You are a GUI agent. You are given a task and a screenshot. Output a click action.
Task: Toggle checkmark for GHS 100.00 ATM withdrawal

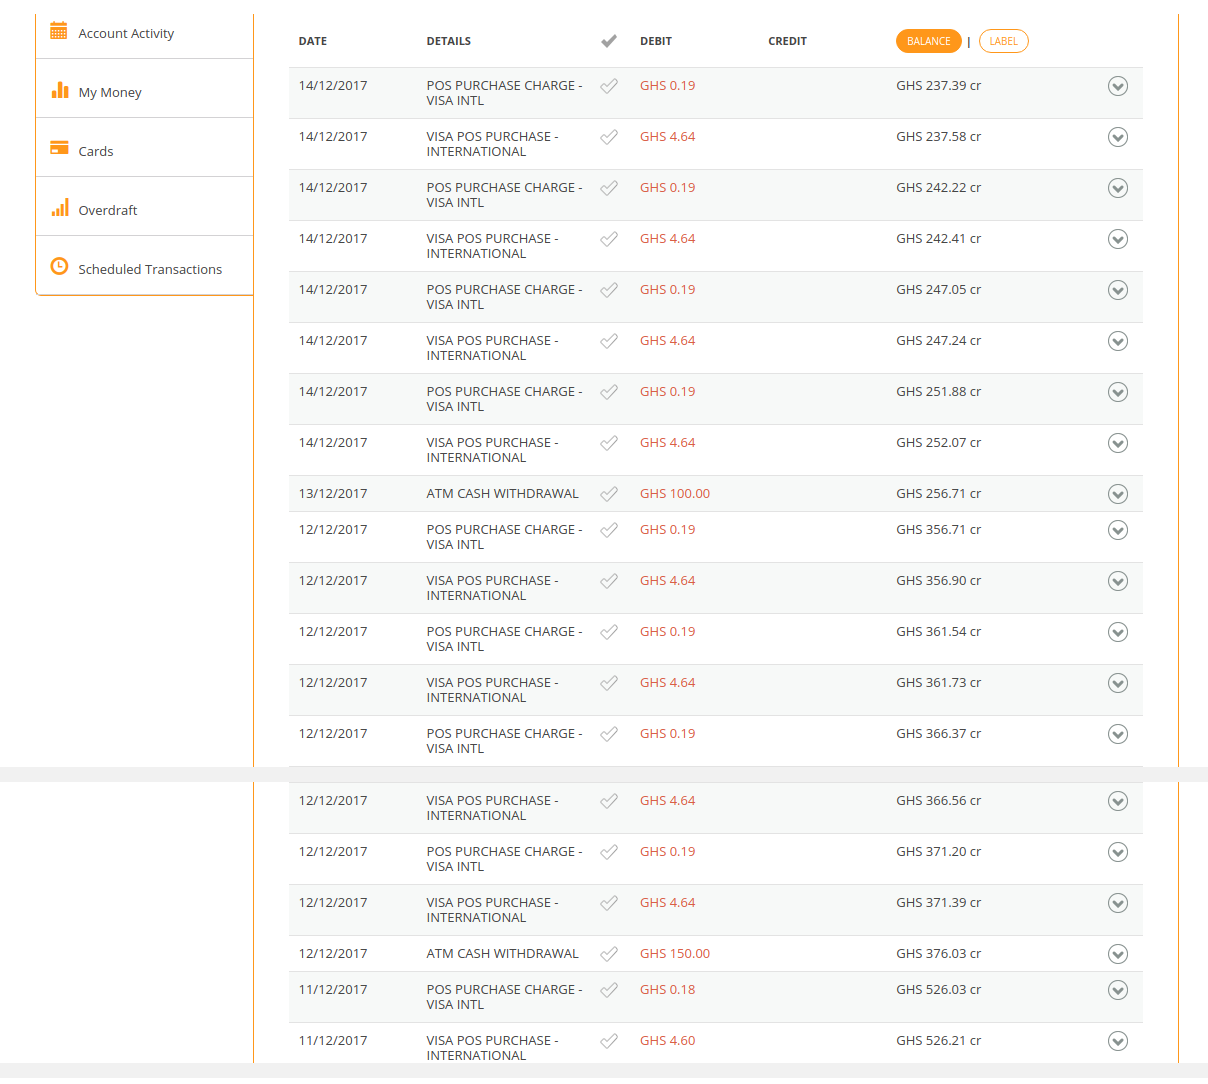(x=608, y=494)
